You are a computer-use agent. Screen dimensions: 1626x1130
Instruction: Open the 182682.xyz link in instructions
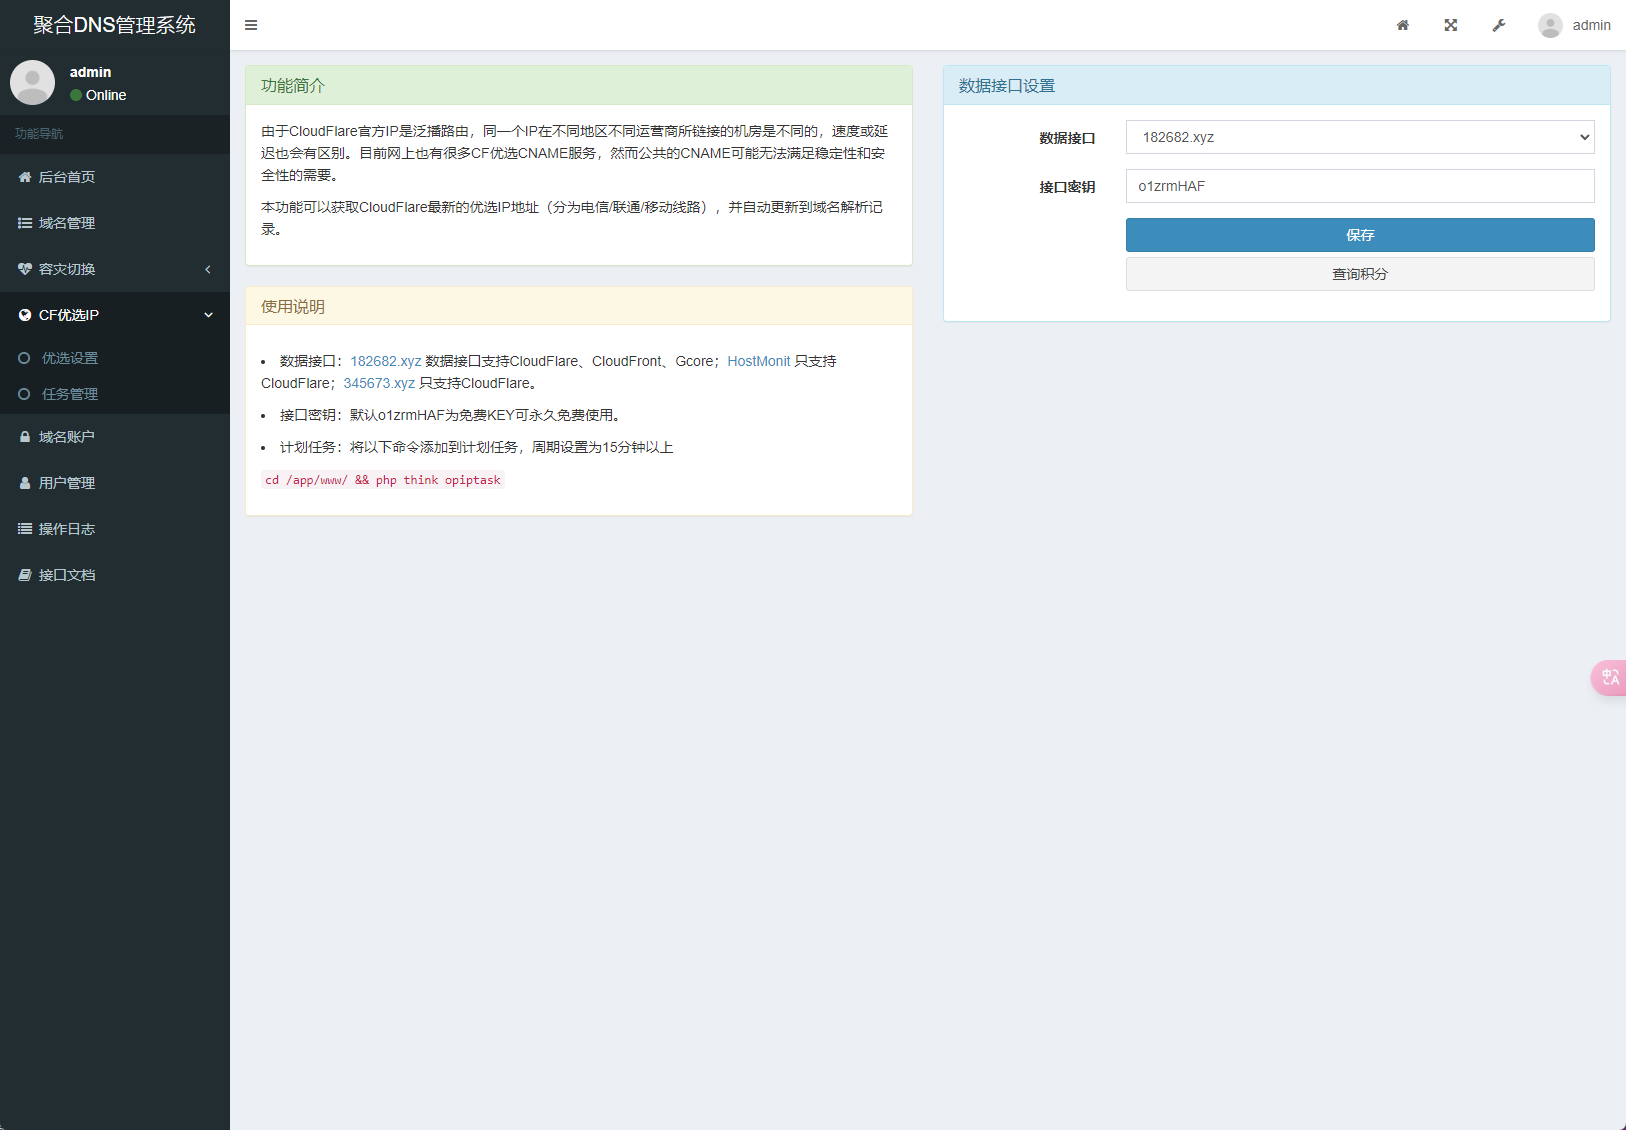(386, 361)
